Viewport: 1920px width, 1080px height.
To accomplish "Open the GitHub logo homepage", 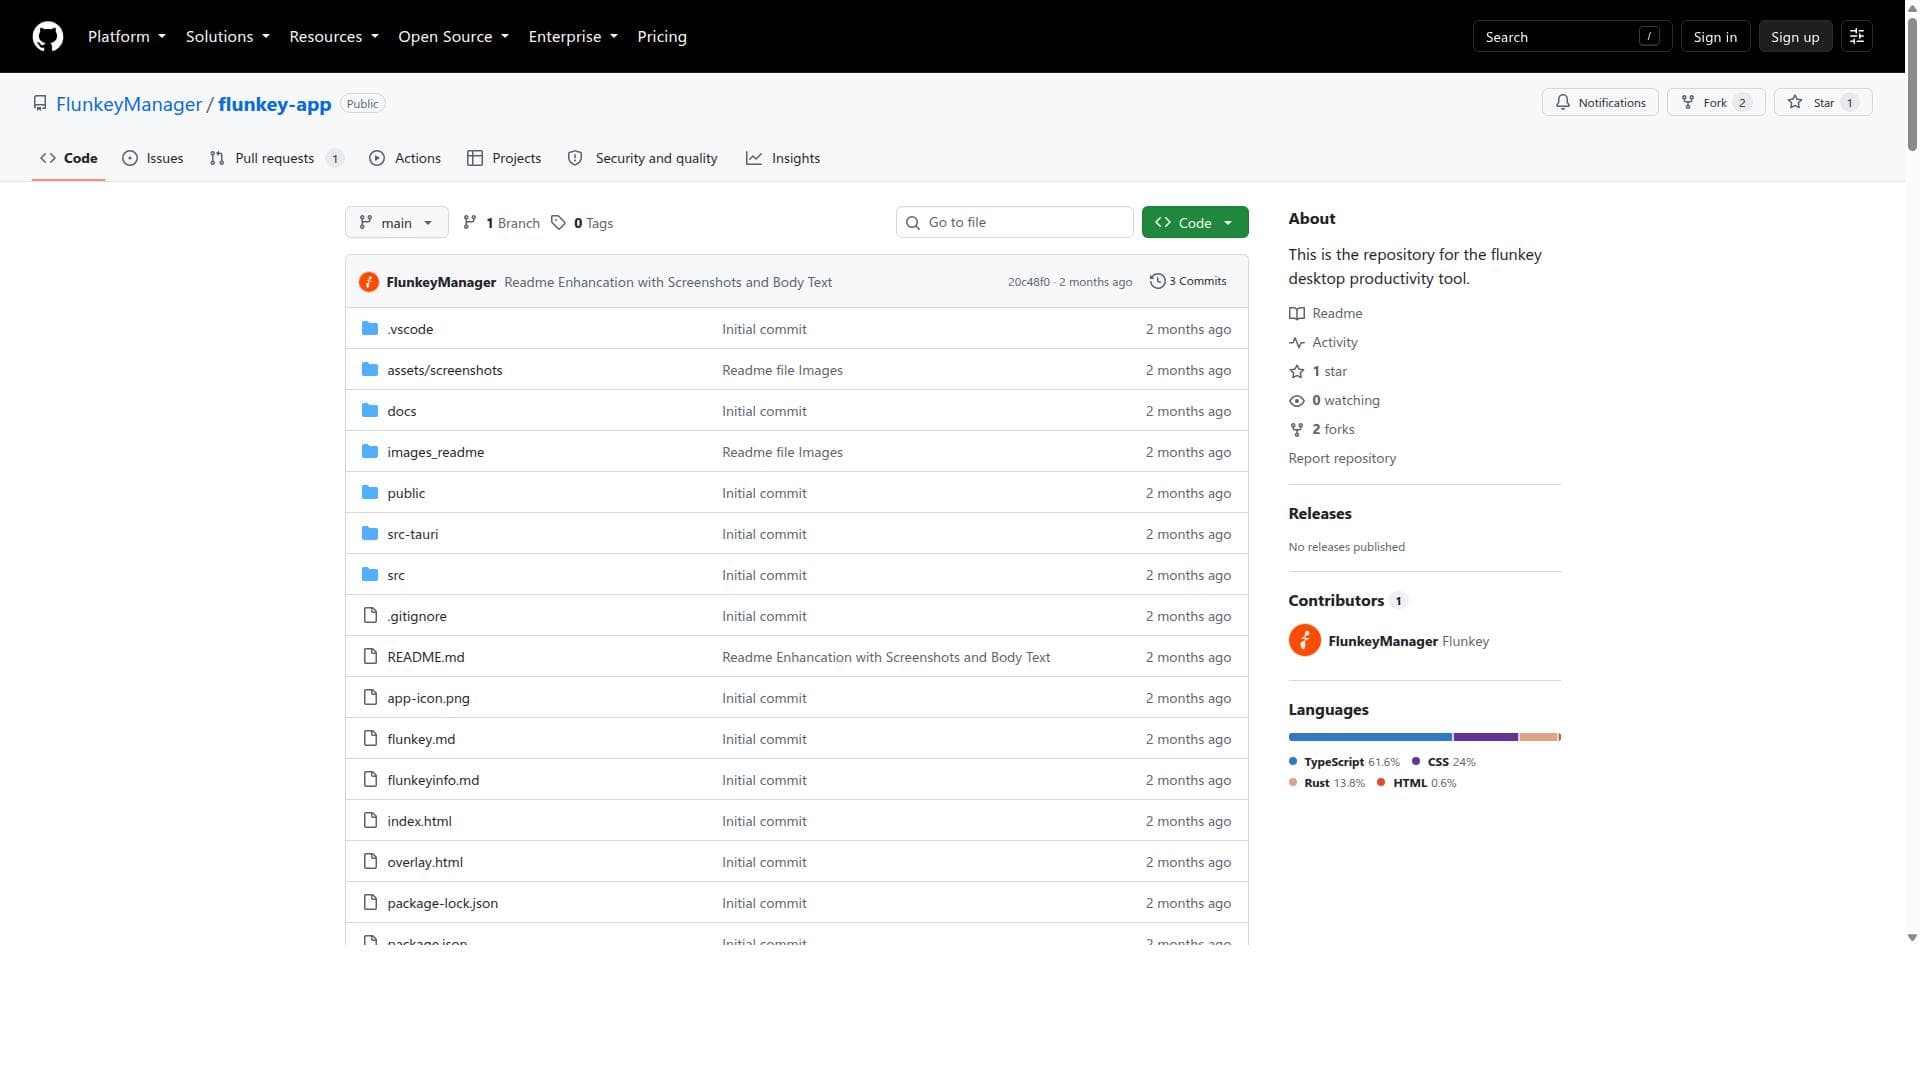I will 48,37.
